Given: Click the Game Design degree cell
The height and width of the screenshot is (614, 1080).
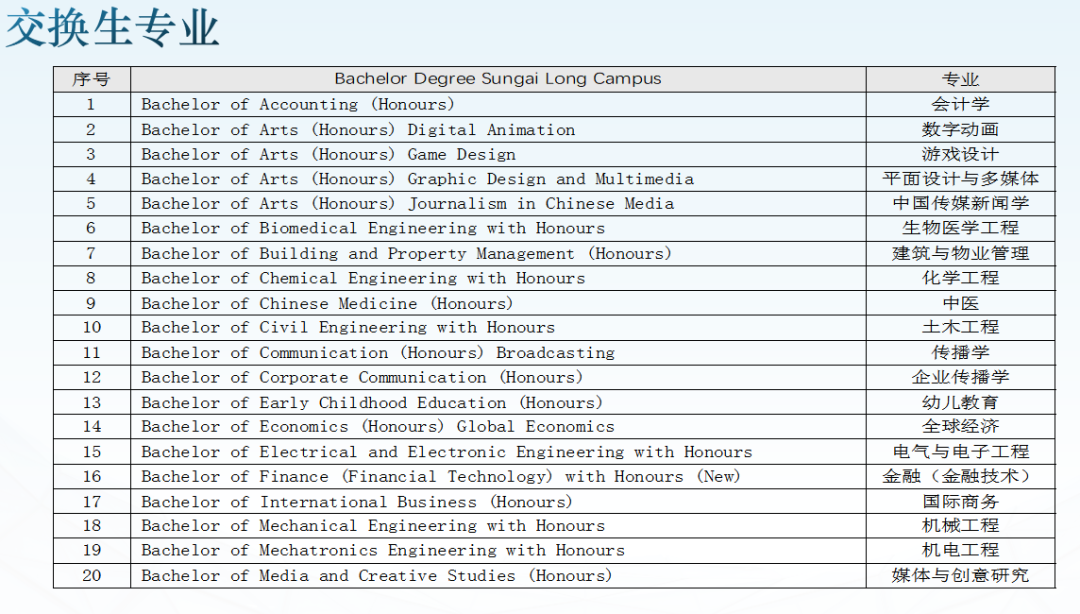Looking at the screenshot, I should 328,155.
